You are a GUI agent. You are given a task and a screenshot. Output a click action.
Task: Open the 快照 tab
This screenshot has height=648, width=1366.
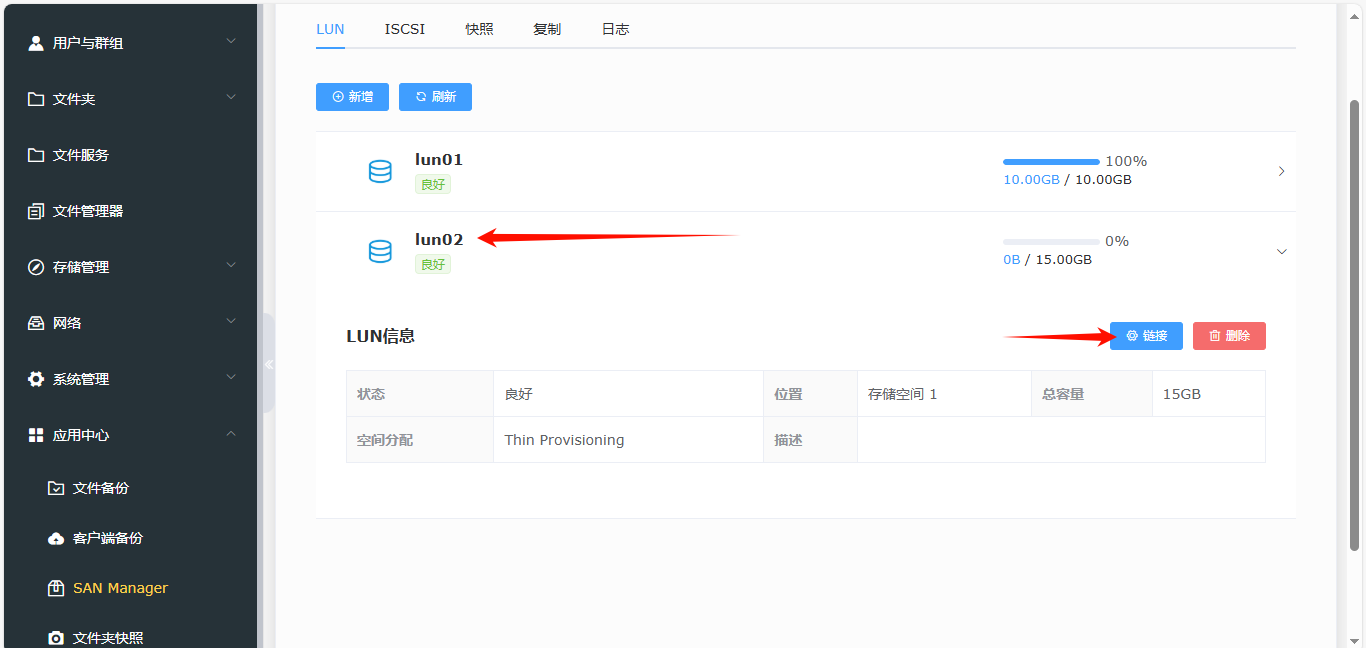pos(479,29)
